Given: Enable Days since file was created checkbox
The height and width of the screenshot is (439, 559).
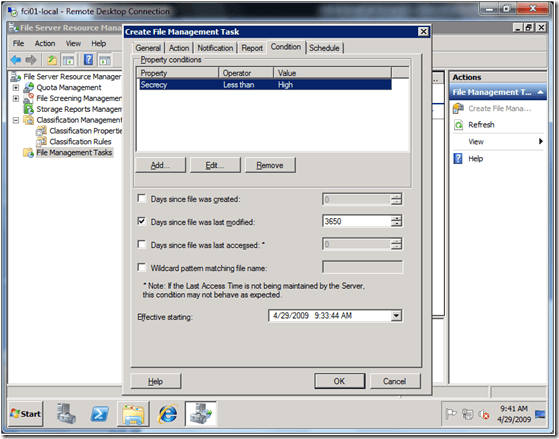Looking at the screenshot, I should 142,198.
